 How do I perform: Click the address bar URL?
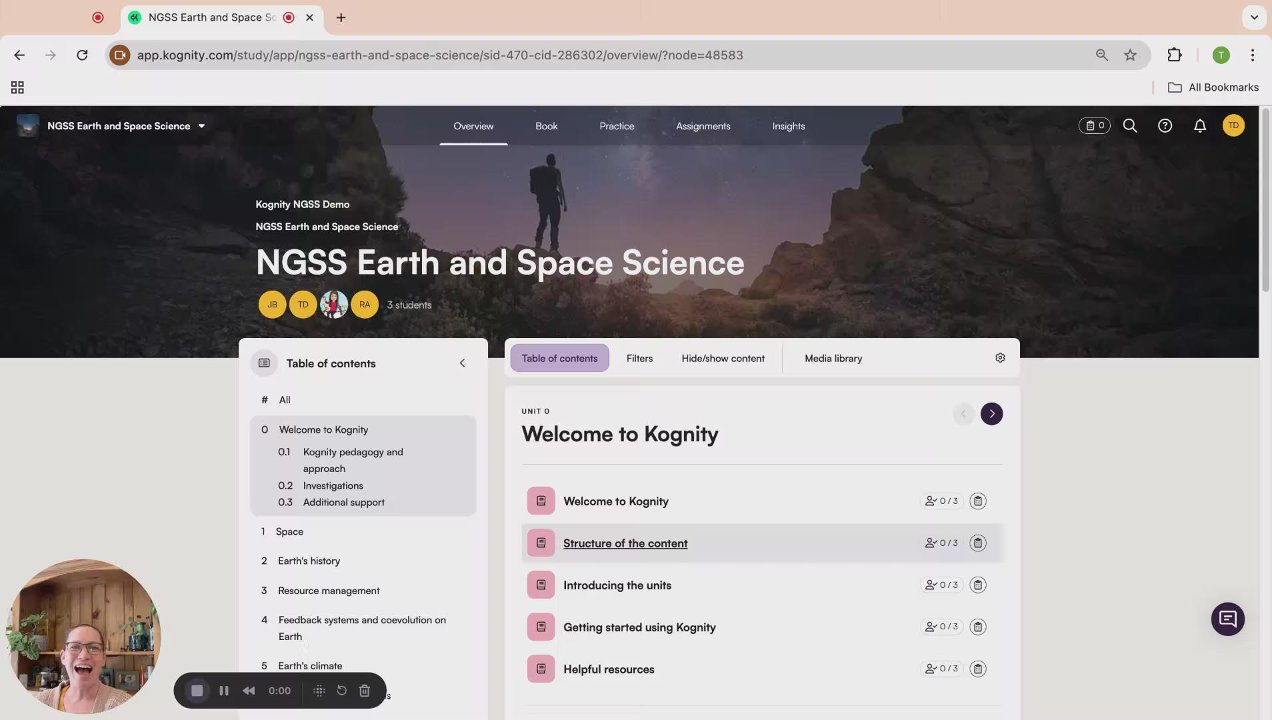440,55
